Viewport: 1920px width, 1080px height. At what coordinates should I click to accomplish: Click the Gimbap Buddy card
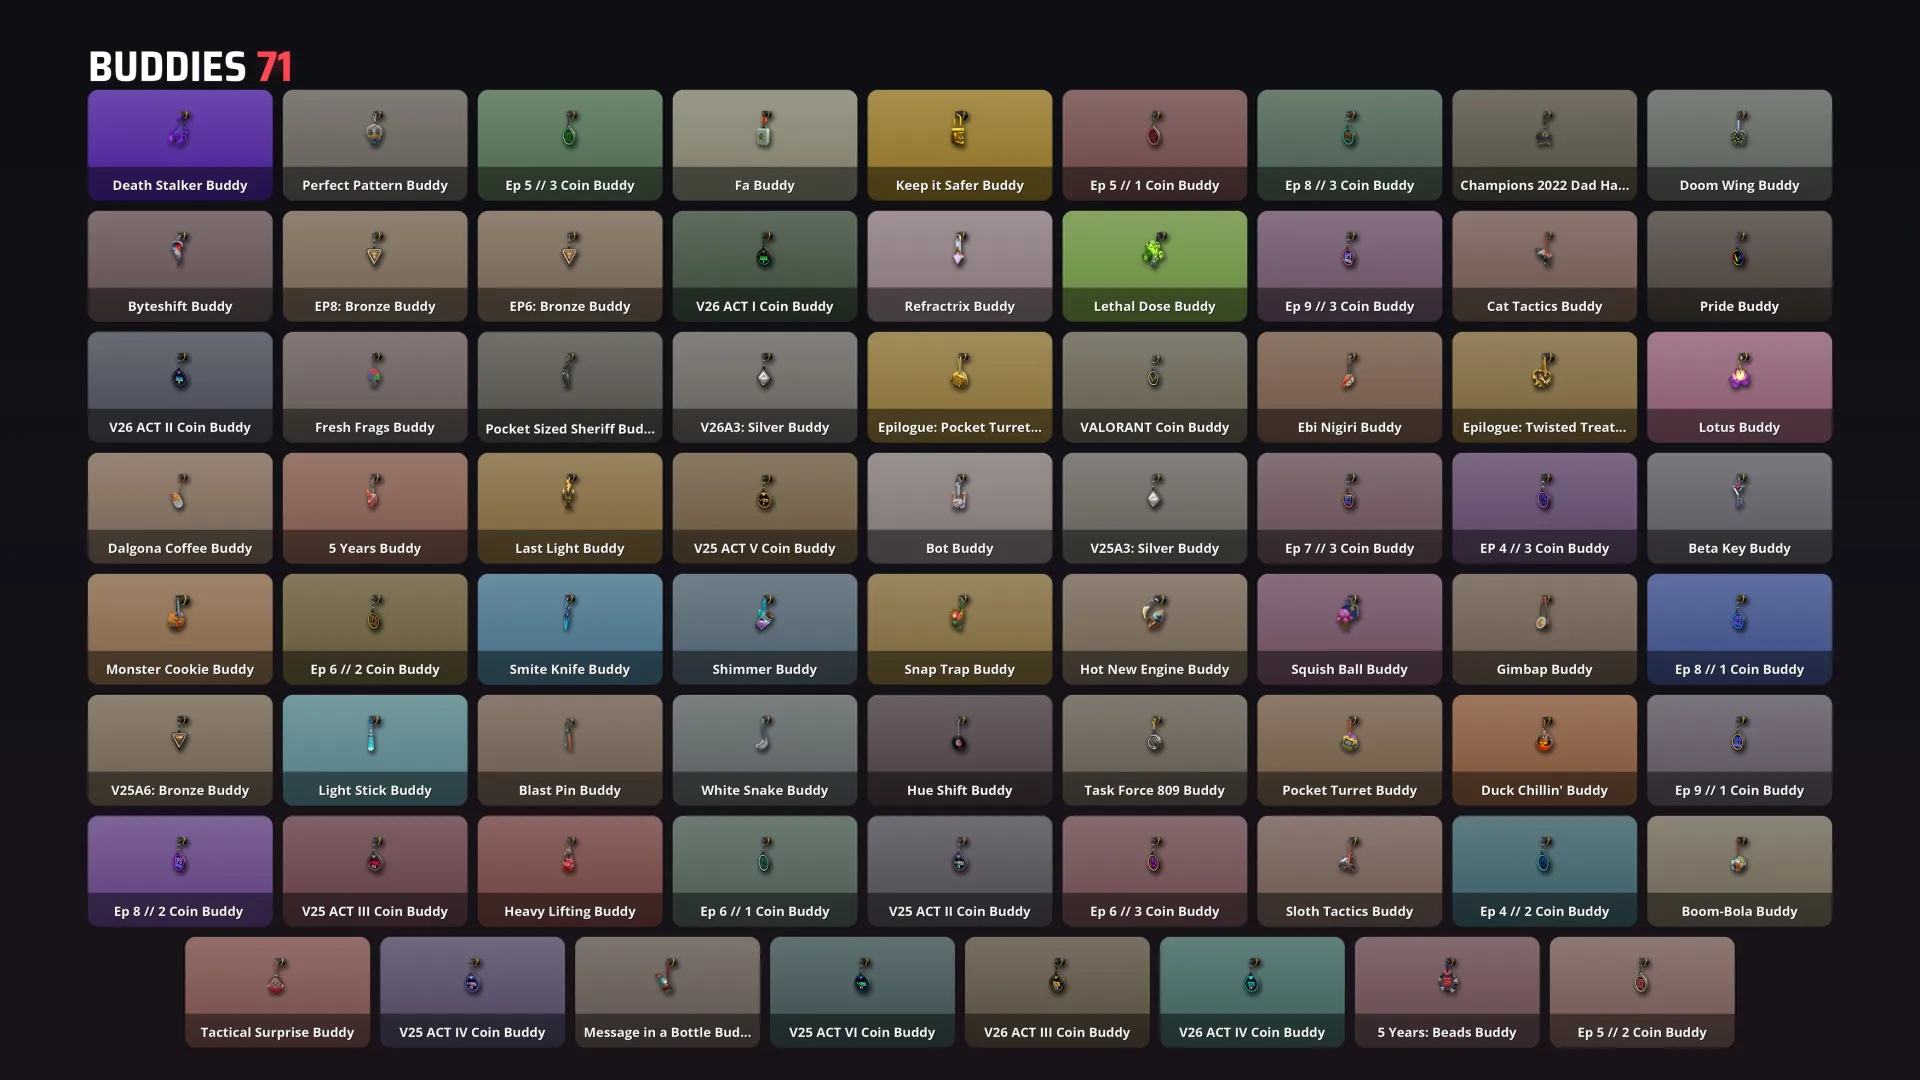(1545, 629)
